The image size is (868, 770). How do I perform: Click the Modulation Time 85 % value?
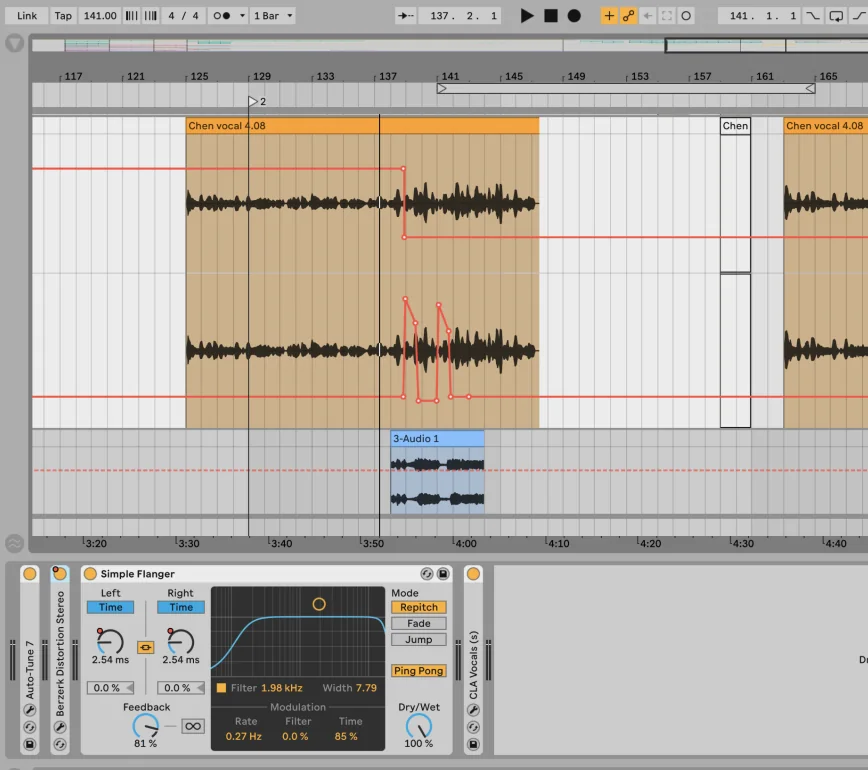point(346,736)
